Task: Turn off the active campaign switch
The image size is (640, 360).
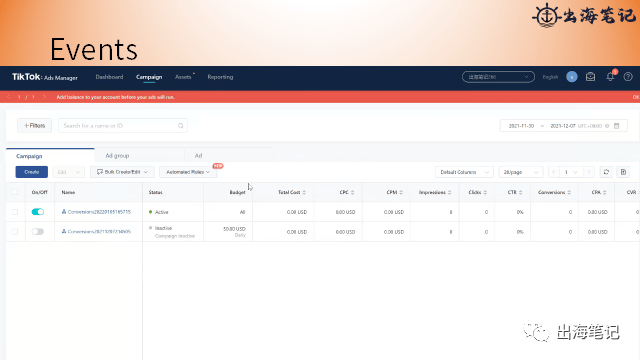Action: pos(38,212)
